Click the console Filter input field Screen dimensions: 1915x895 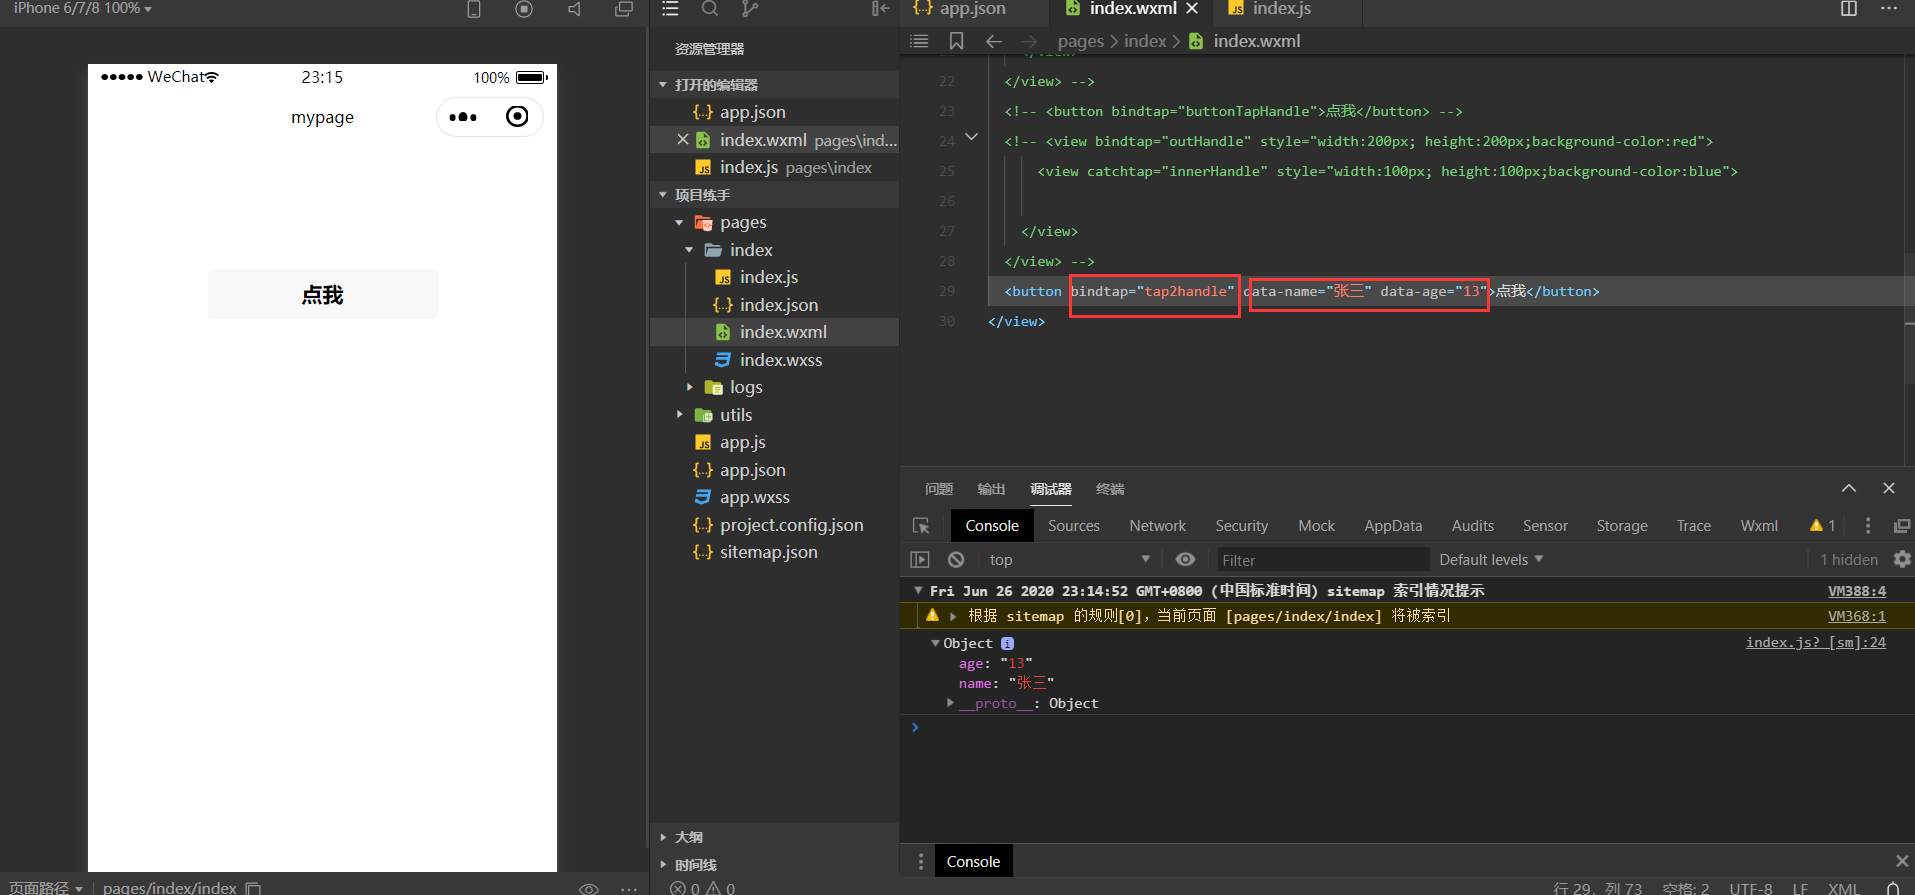click(1322, 560)
